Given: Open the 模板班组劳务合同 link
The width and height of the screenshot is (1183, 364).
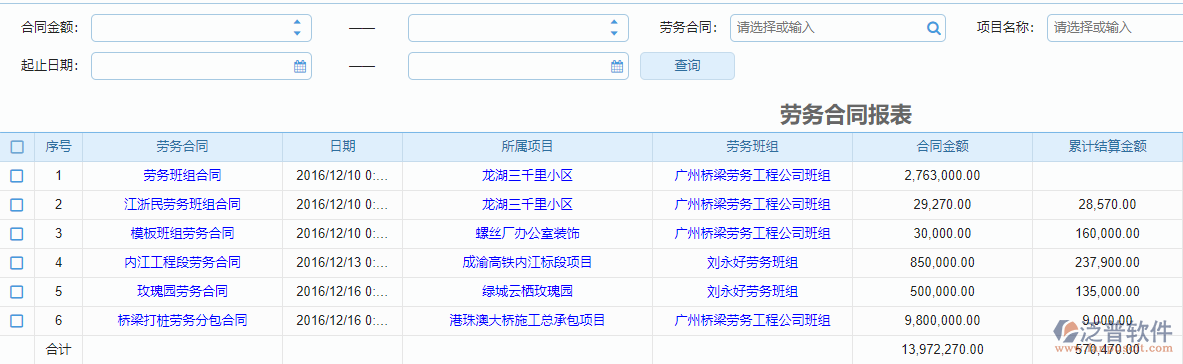Looking at the screenshot, I should coord(182,233).
